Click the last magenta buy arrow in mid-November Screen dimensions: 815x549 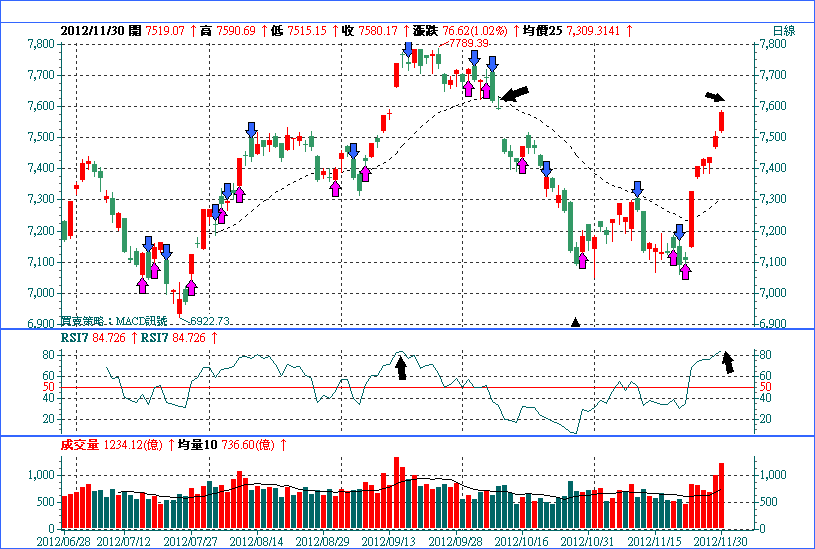coord(685,271)
